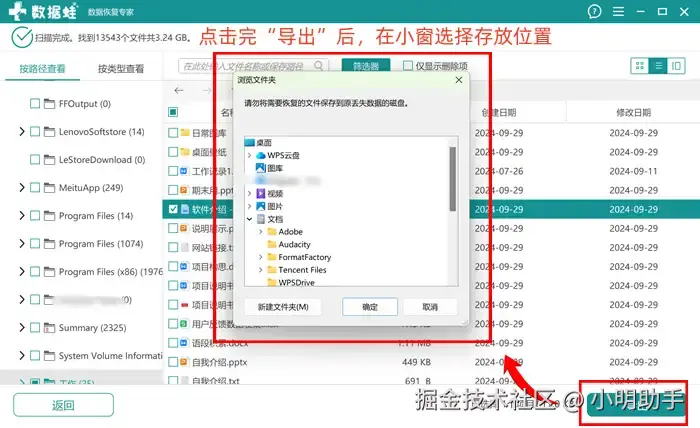This screenshot has width=700, height=428.
Task: Expand System Volume Information node
Action: click(21, 356)
